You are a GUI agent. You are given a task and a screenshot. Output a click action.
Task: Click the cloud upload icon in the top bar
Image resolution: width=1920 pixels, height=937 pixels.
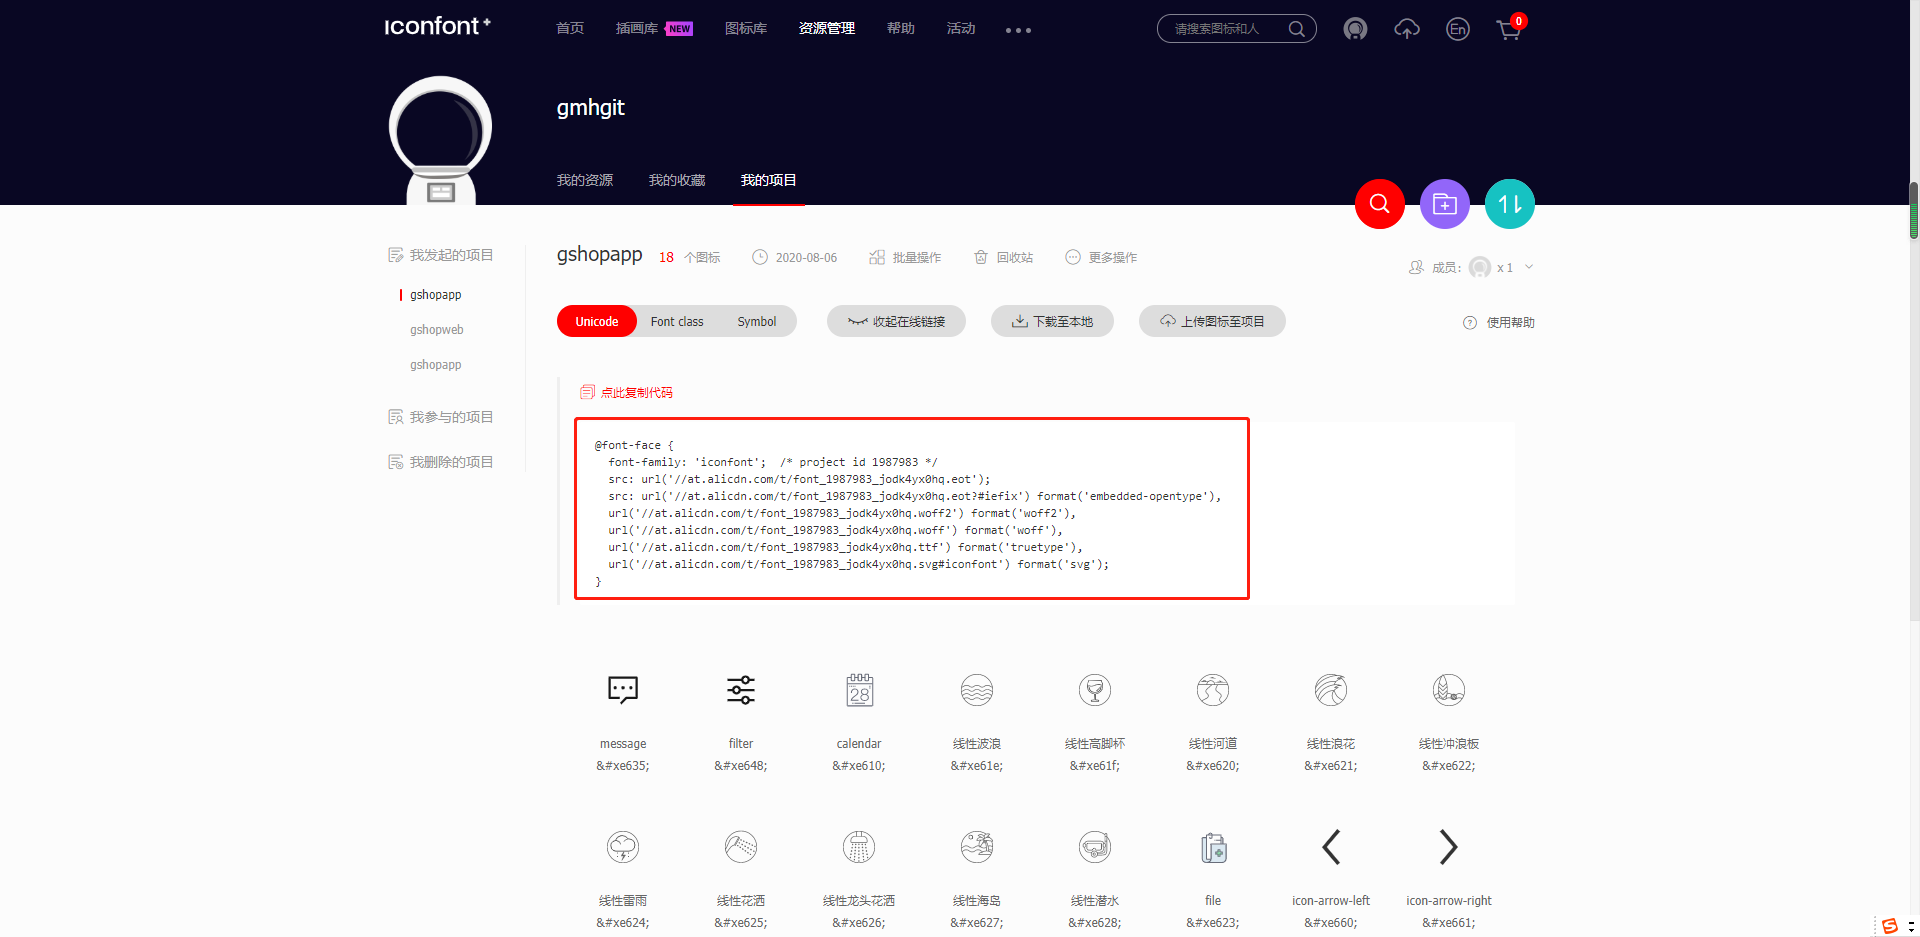tap(1406, 29)
